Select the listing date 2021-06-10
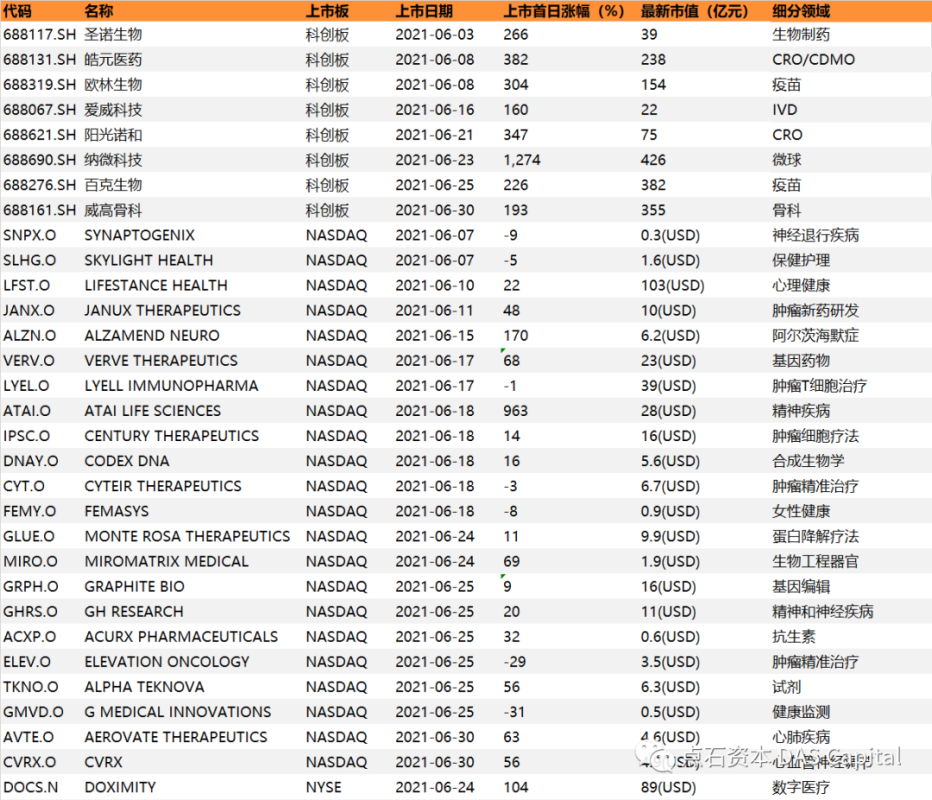 pos(434,285)
